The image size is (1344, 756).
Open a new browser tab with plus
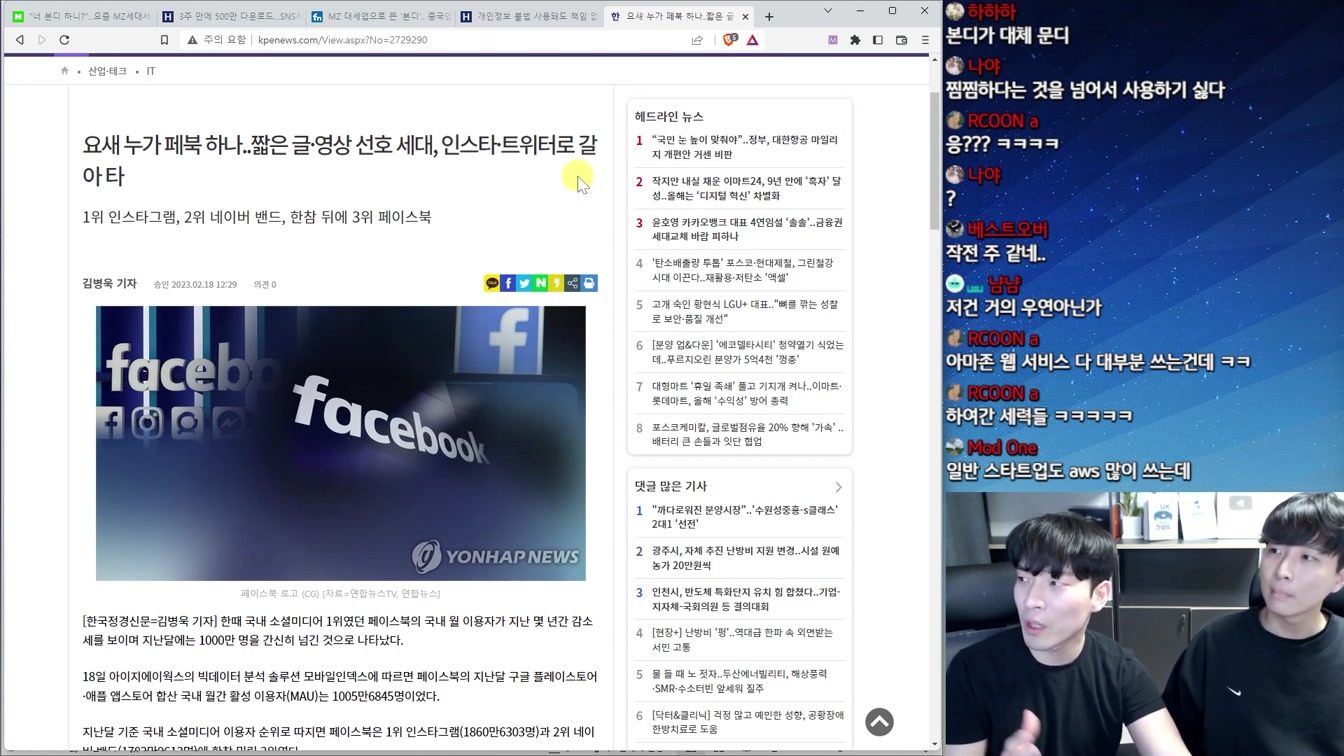[x=769, y=16]
